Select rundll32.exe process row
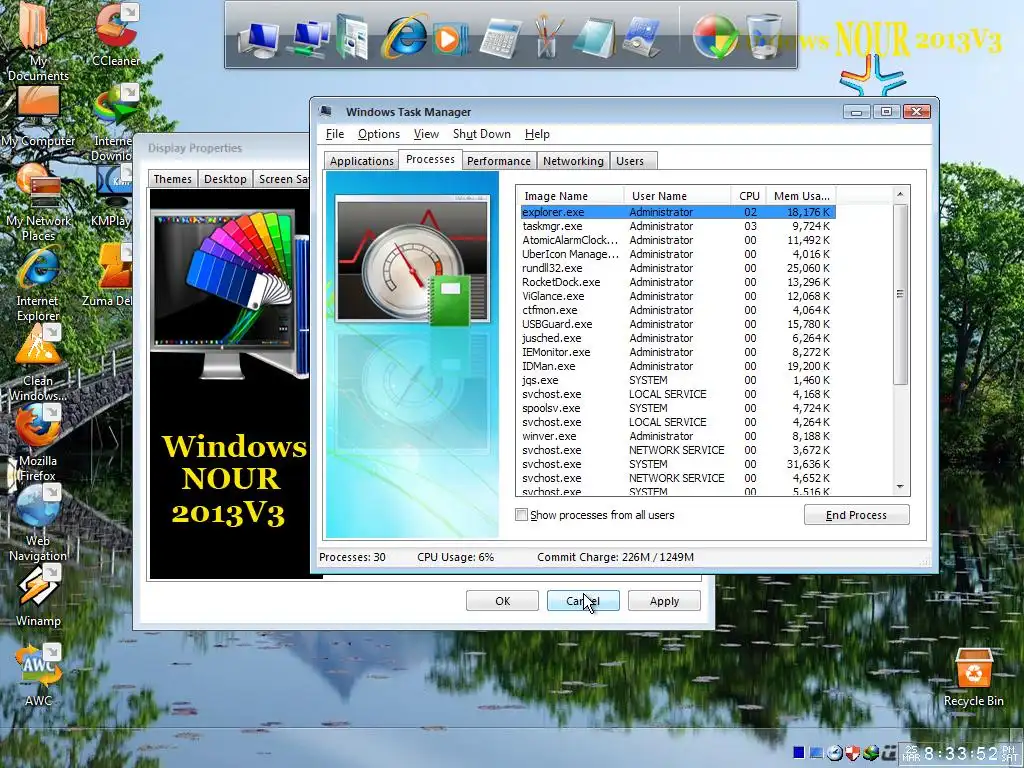Viewport: 1024px width, 768px height. coord(678,268)
